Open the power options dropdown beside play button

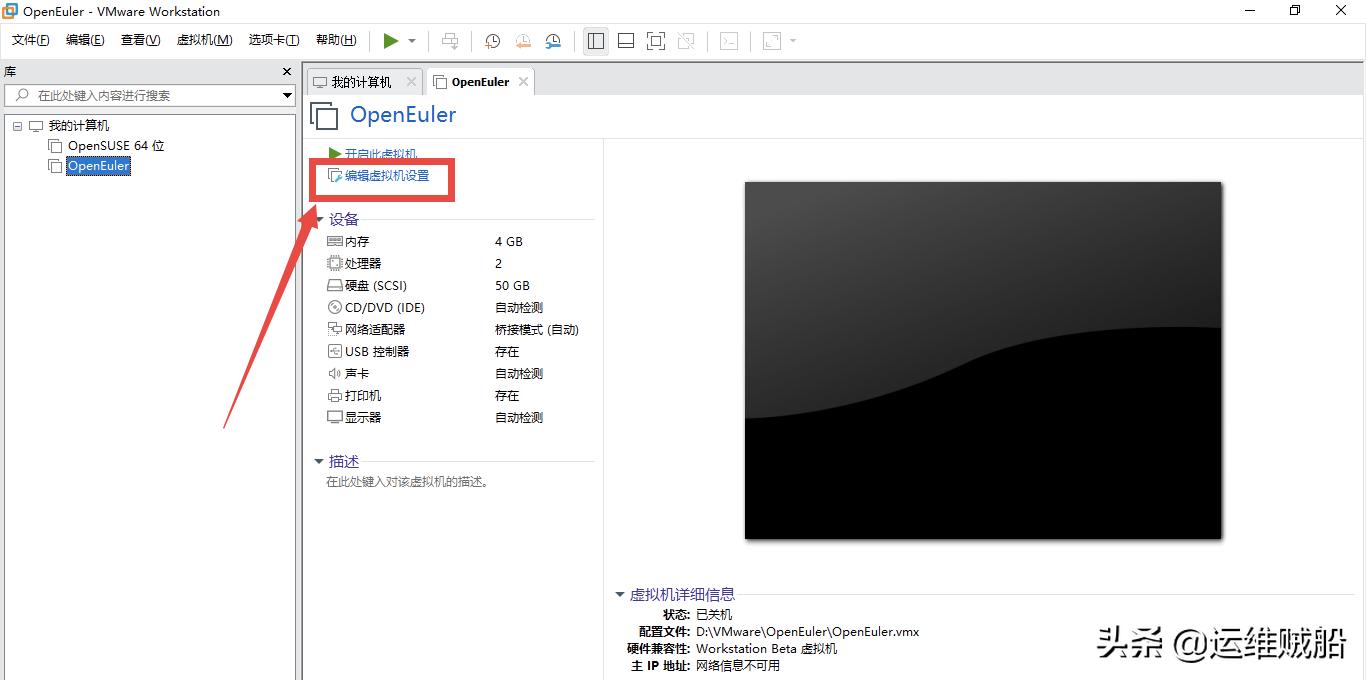click(410, 41)
